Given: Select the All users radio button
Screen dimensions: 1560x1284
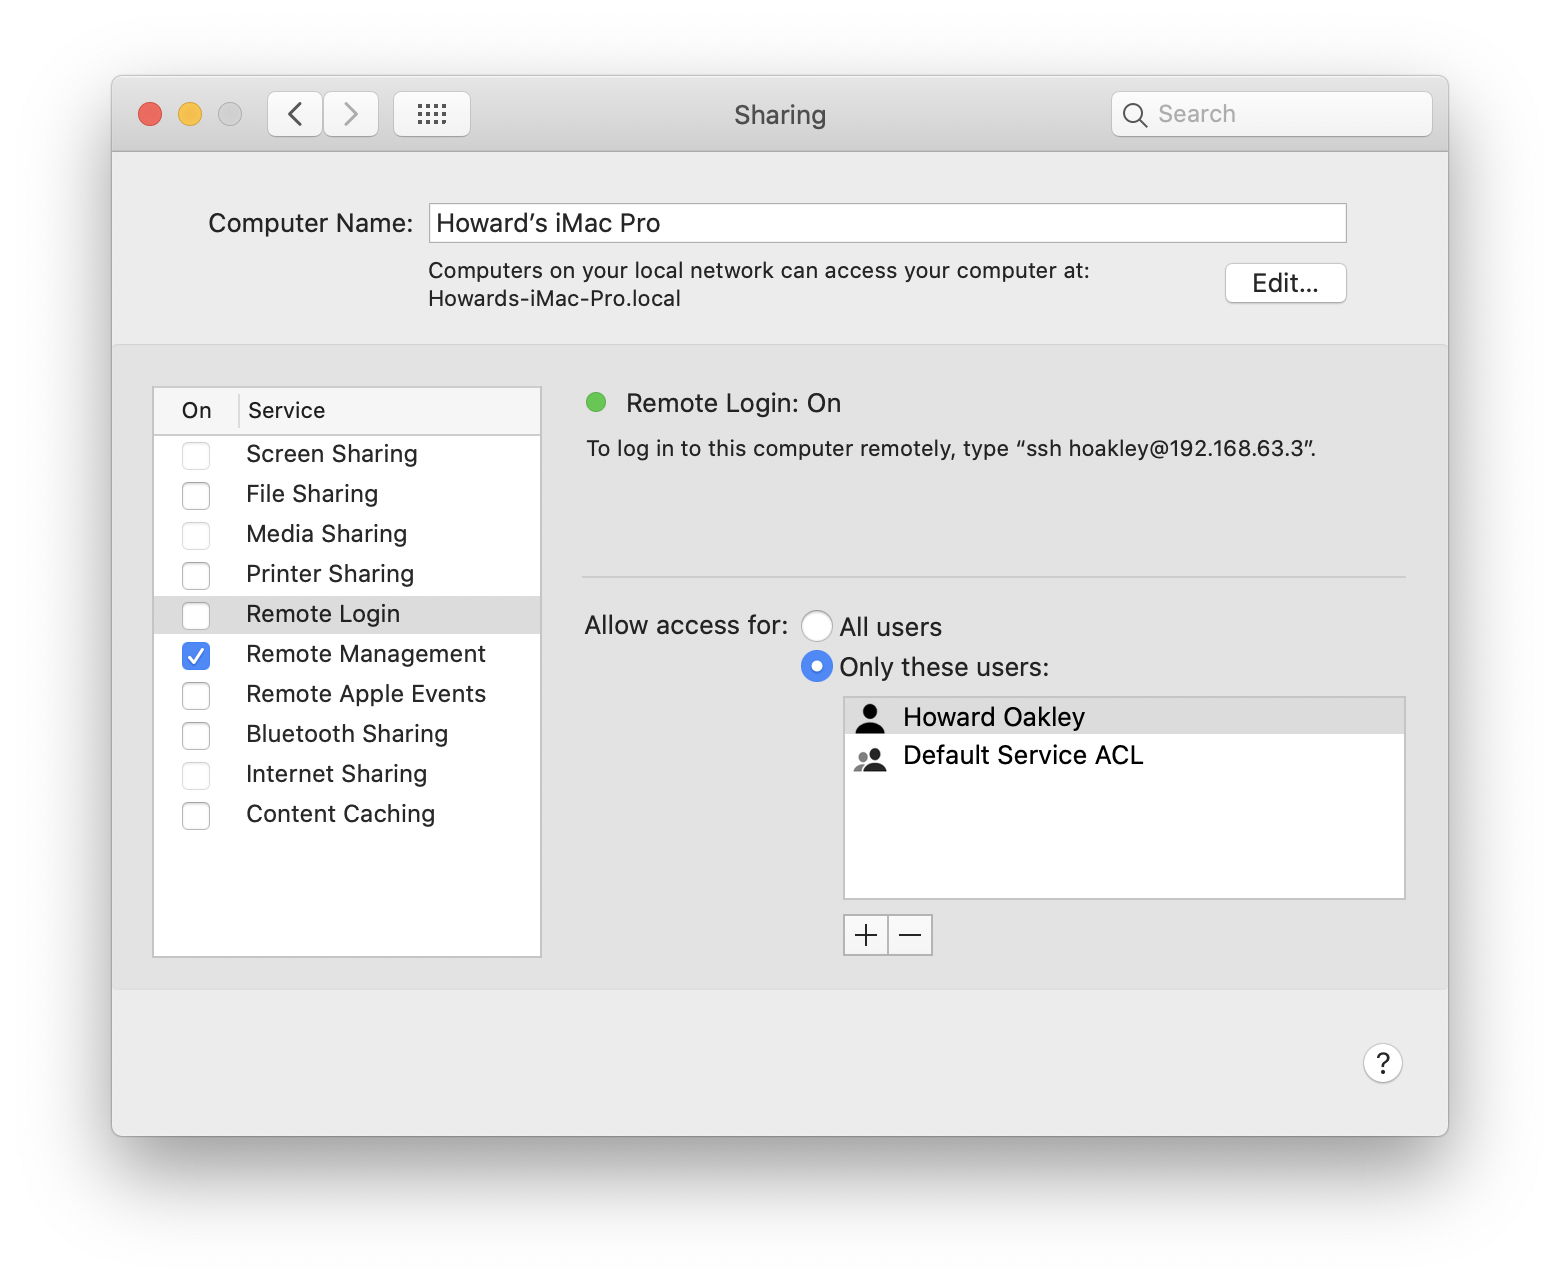Looking at the screenshot, I should point(817,626).
